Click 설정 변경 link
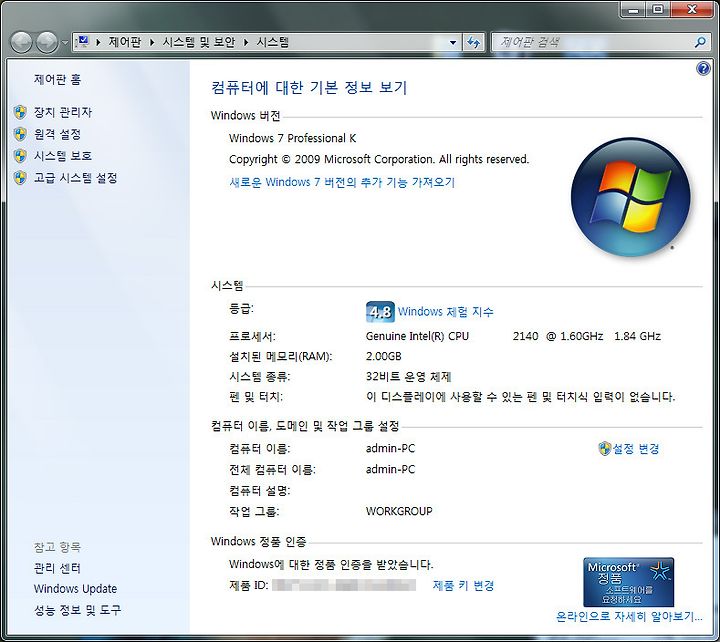The height and width of the screenshot is (642, 720). tap(636, 448)
